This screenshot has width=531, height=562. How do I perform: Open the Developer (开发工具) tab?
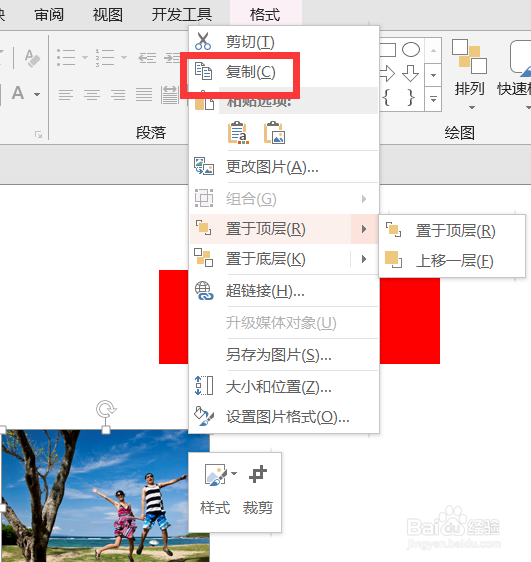tap(182, 15)
